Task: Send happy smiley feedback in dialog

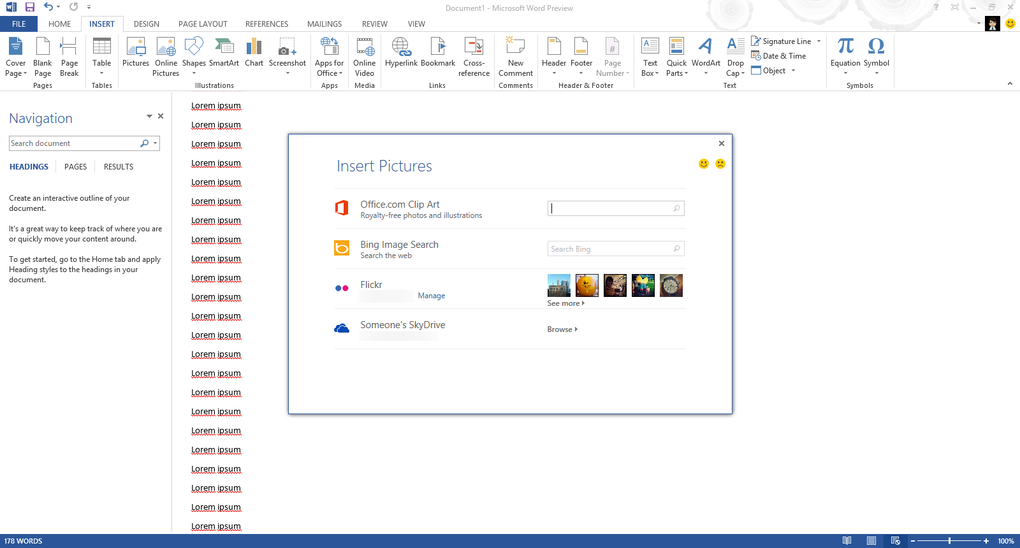Action: click(703, 163)
